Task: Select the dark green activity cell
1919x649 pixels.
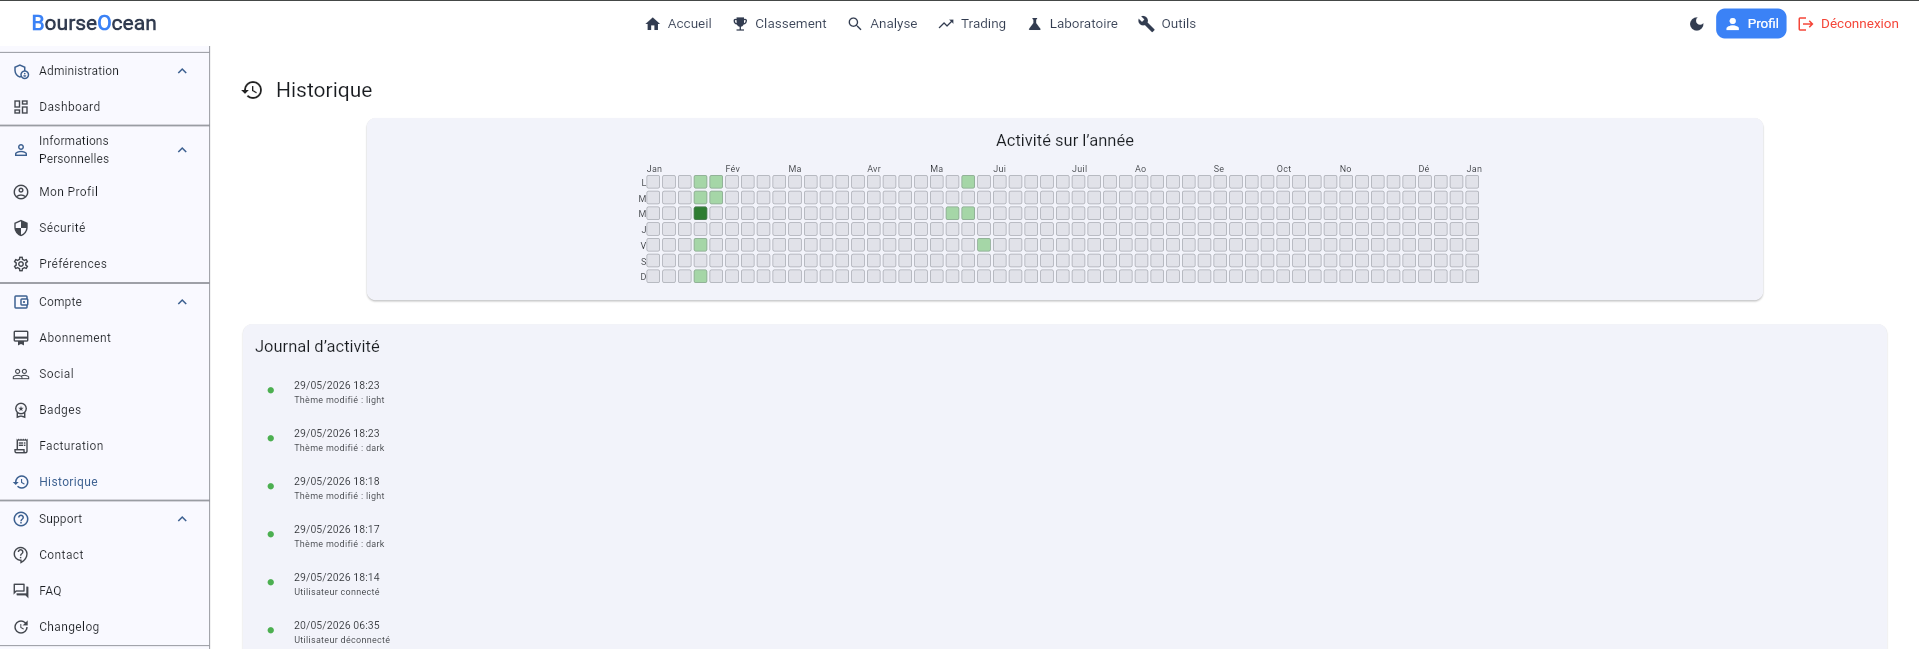Action: [700, 213]
